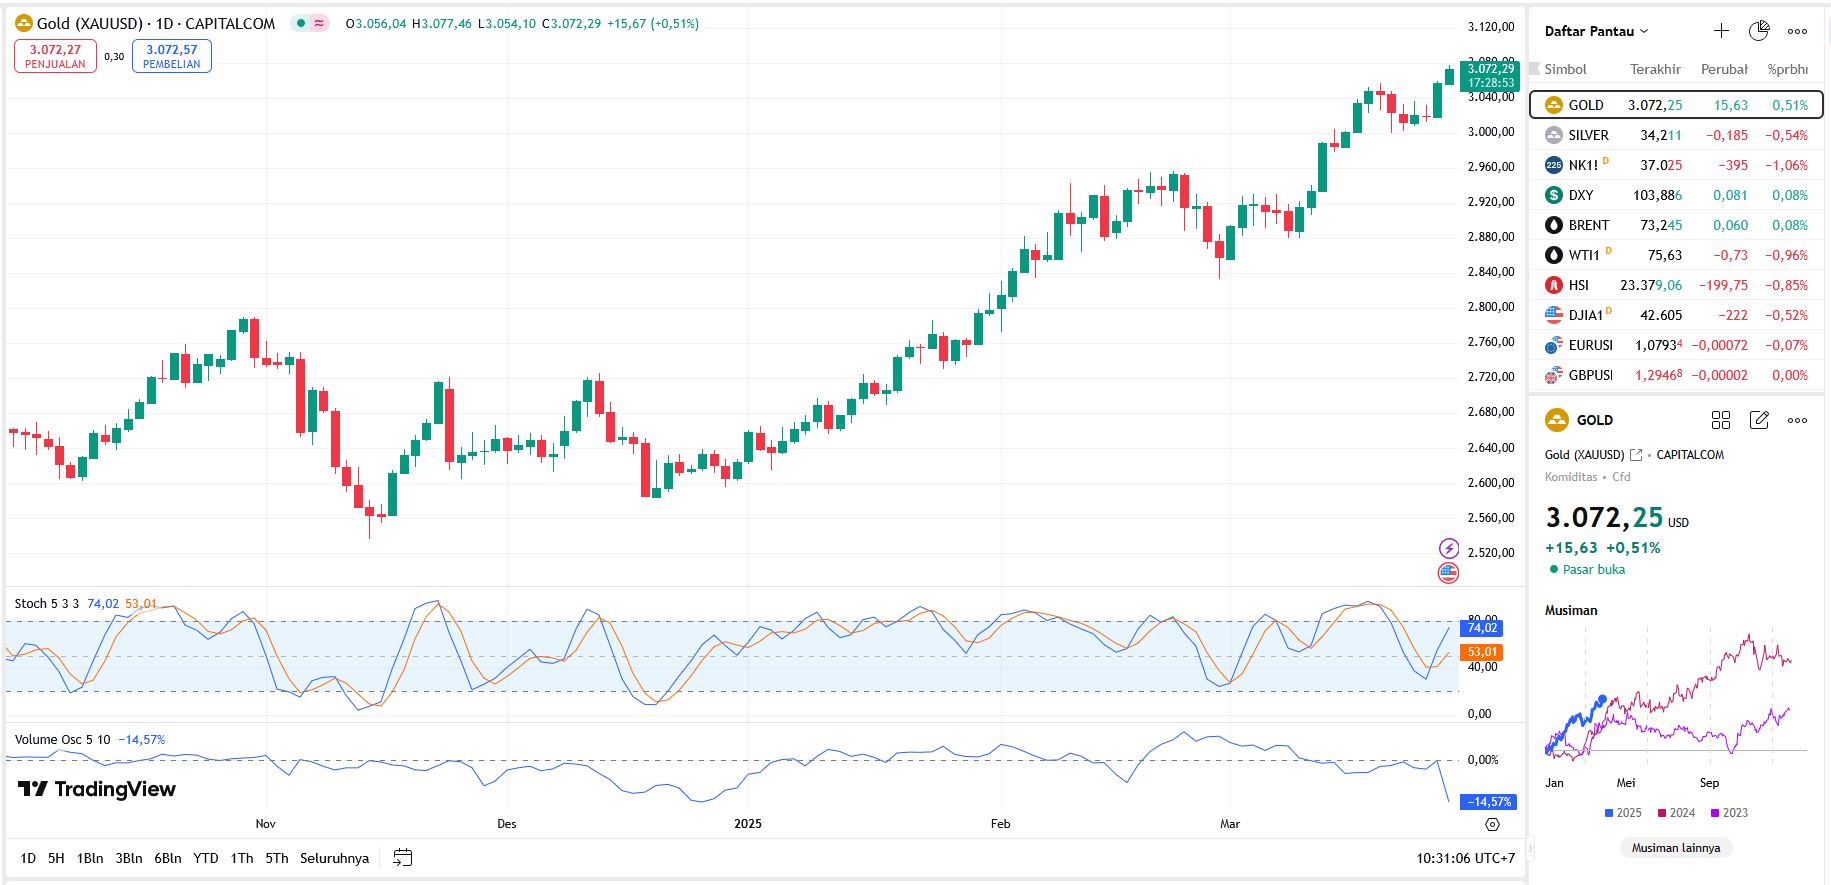Click the grid layout icon beside GOLD
The width and height of the screenshot is (1831, 885).
(1721, 420)
